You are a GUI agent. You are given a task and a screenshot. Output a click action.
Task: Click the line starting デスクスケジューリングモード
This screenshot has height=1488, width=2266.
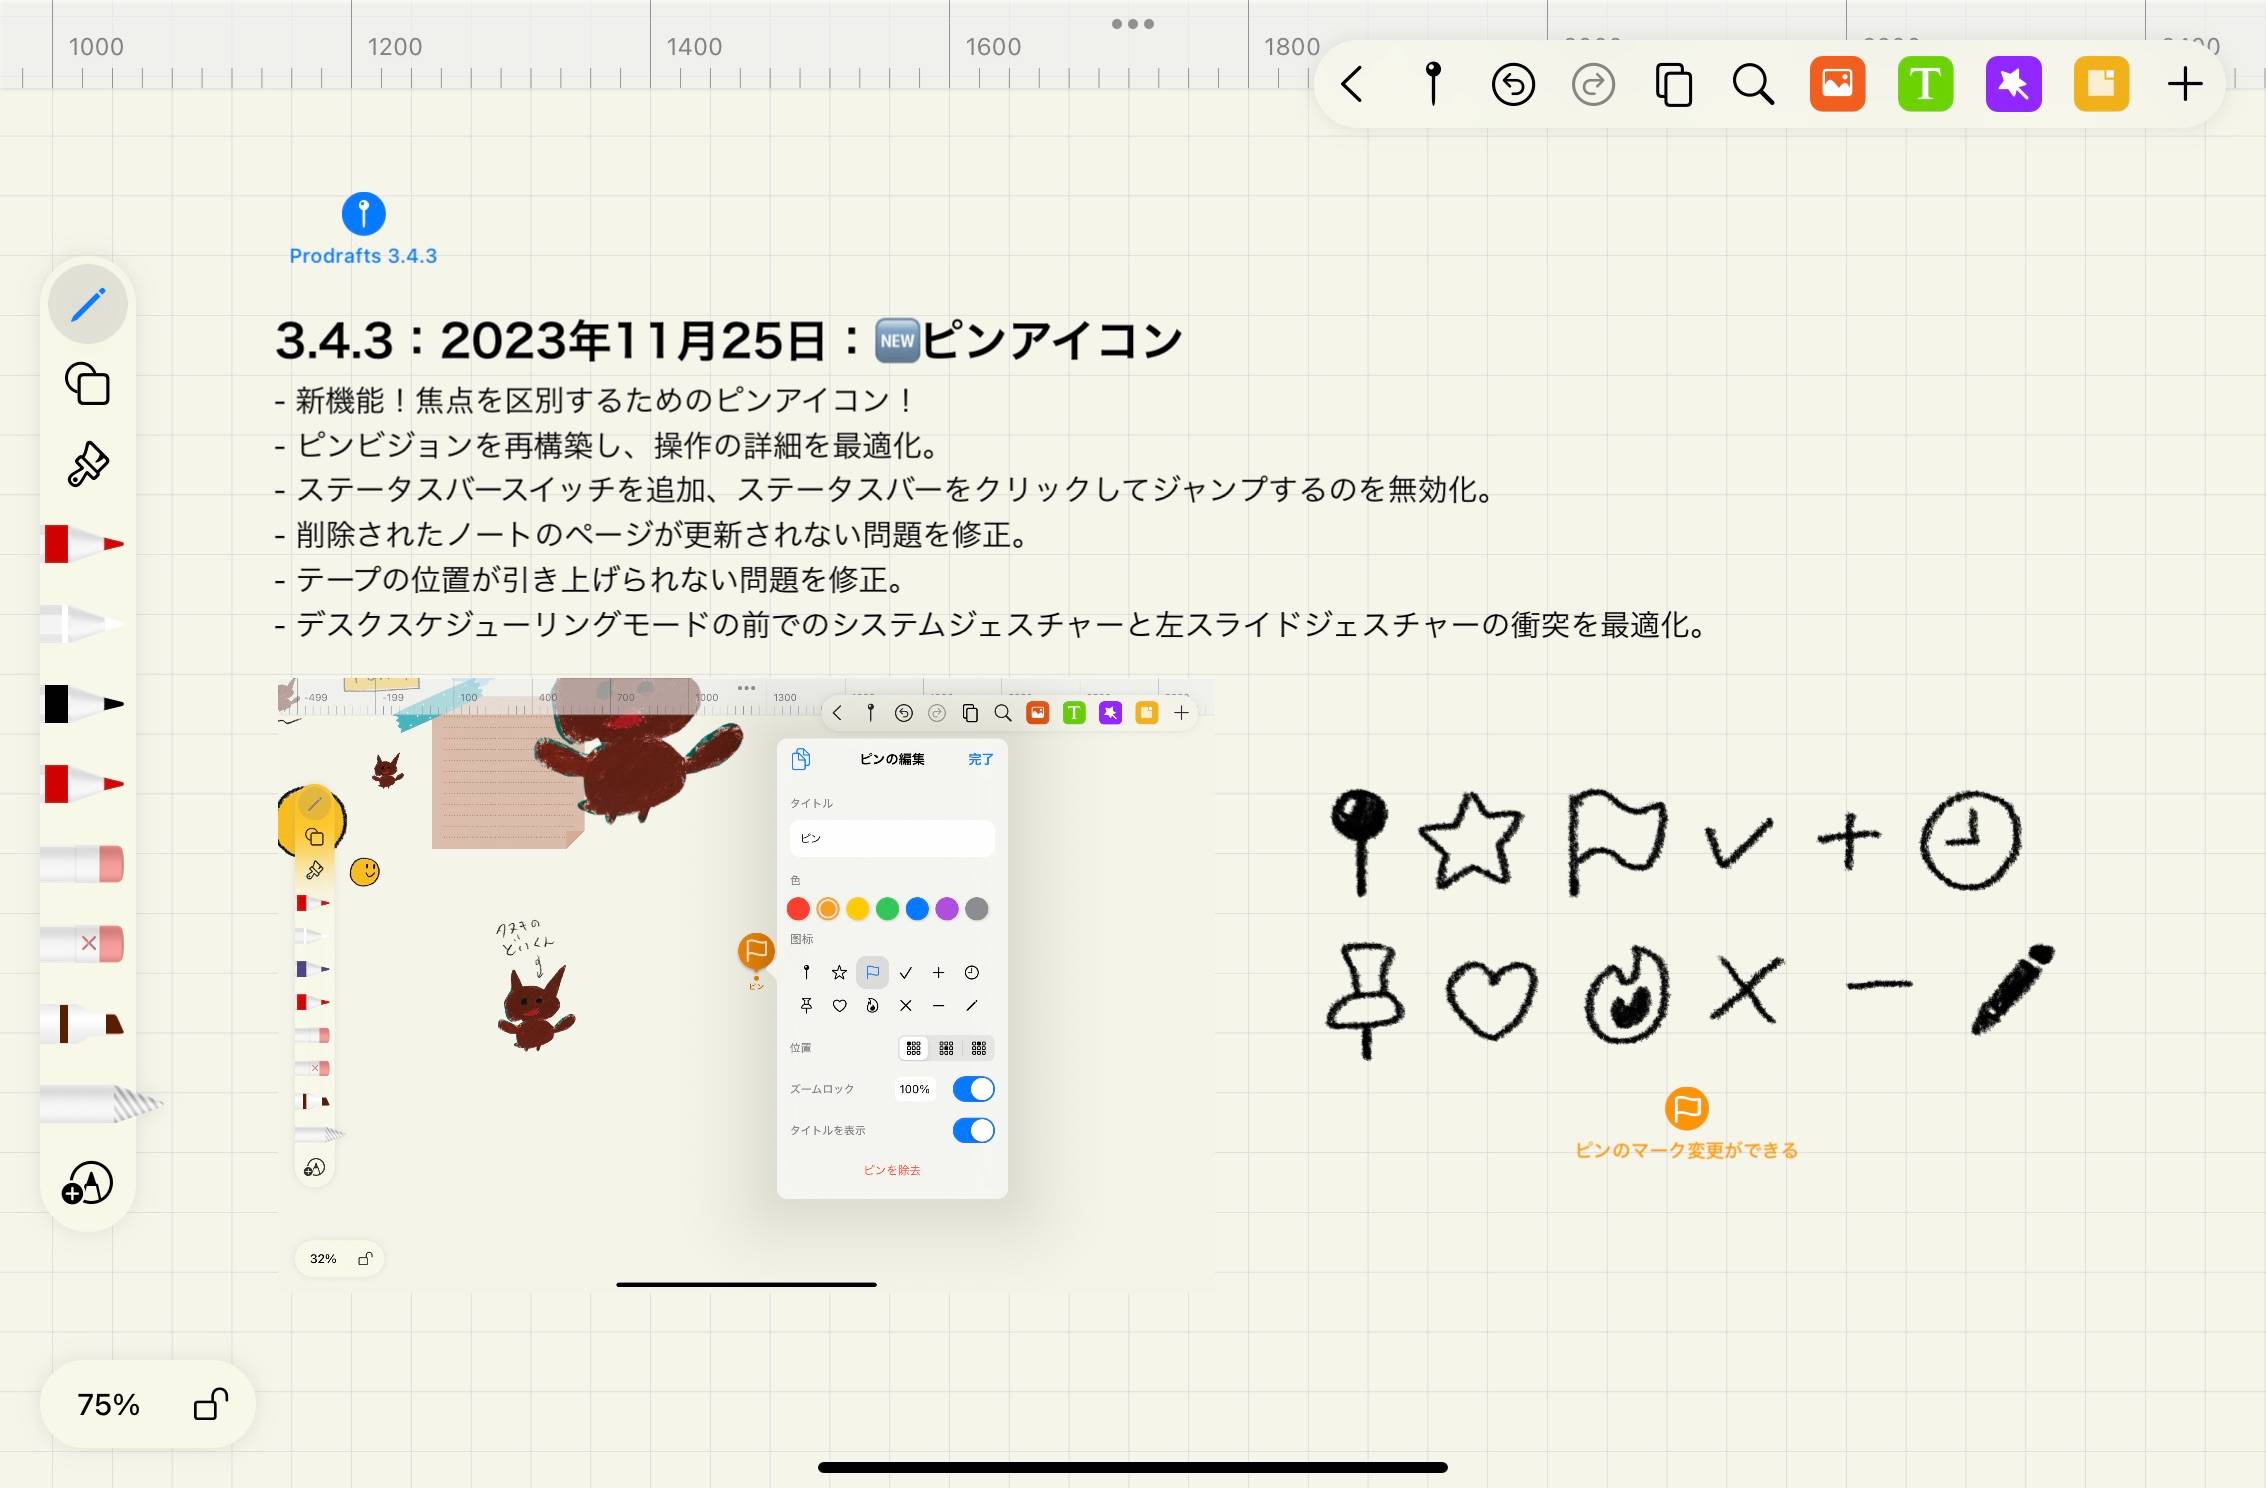pos(991,625)
